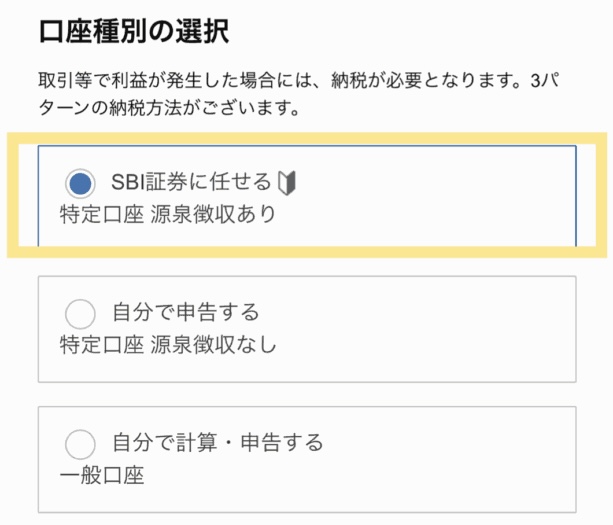Click the 特定口座 源泉徴収あり description
Viewport: 613px width, 525px height.
[x=167, y=214]
